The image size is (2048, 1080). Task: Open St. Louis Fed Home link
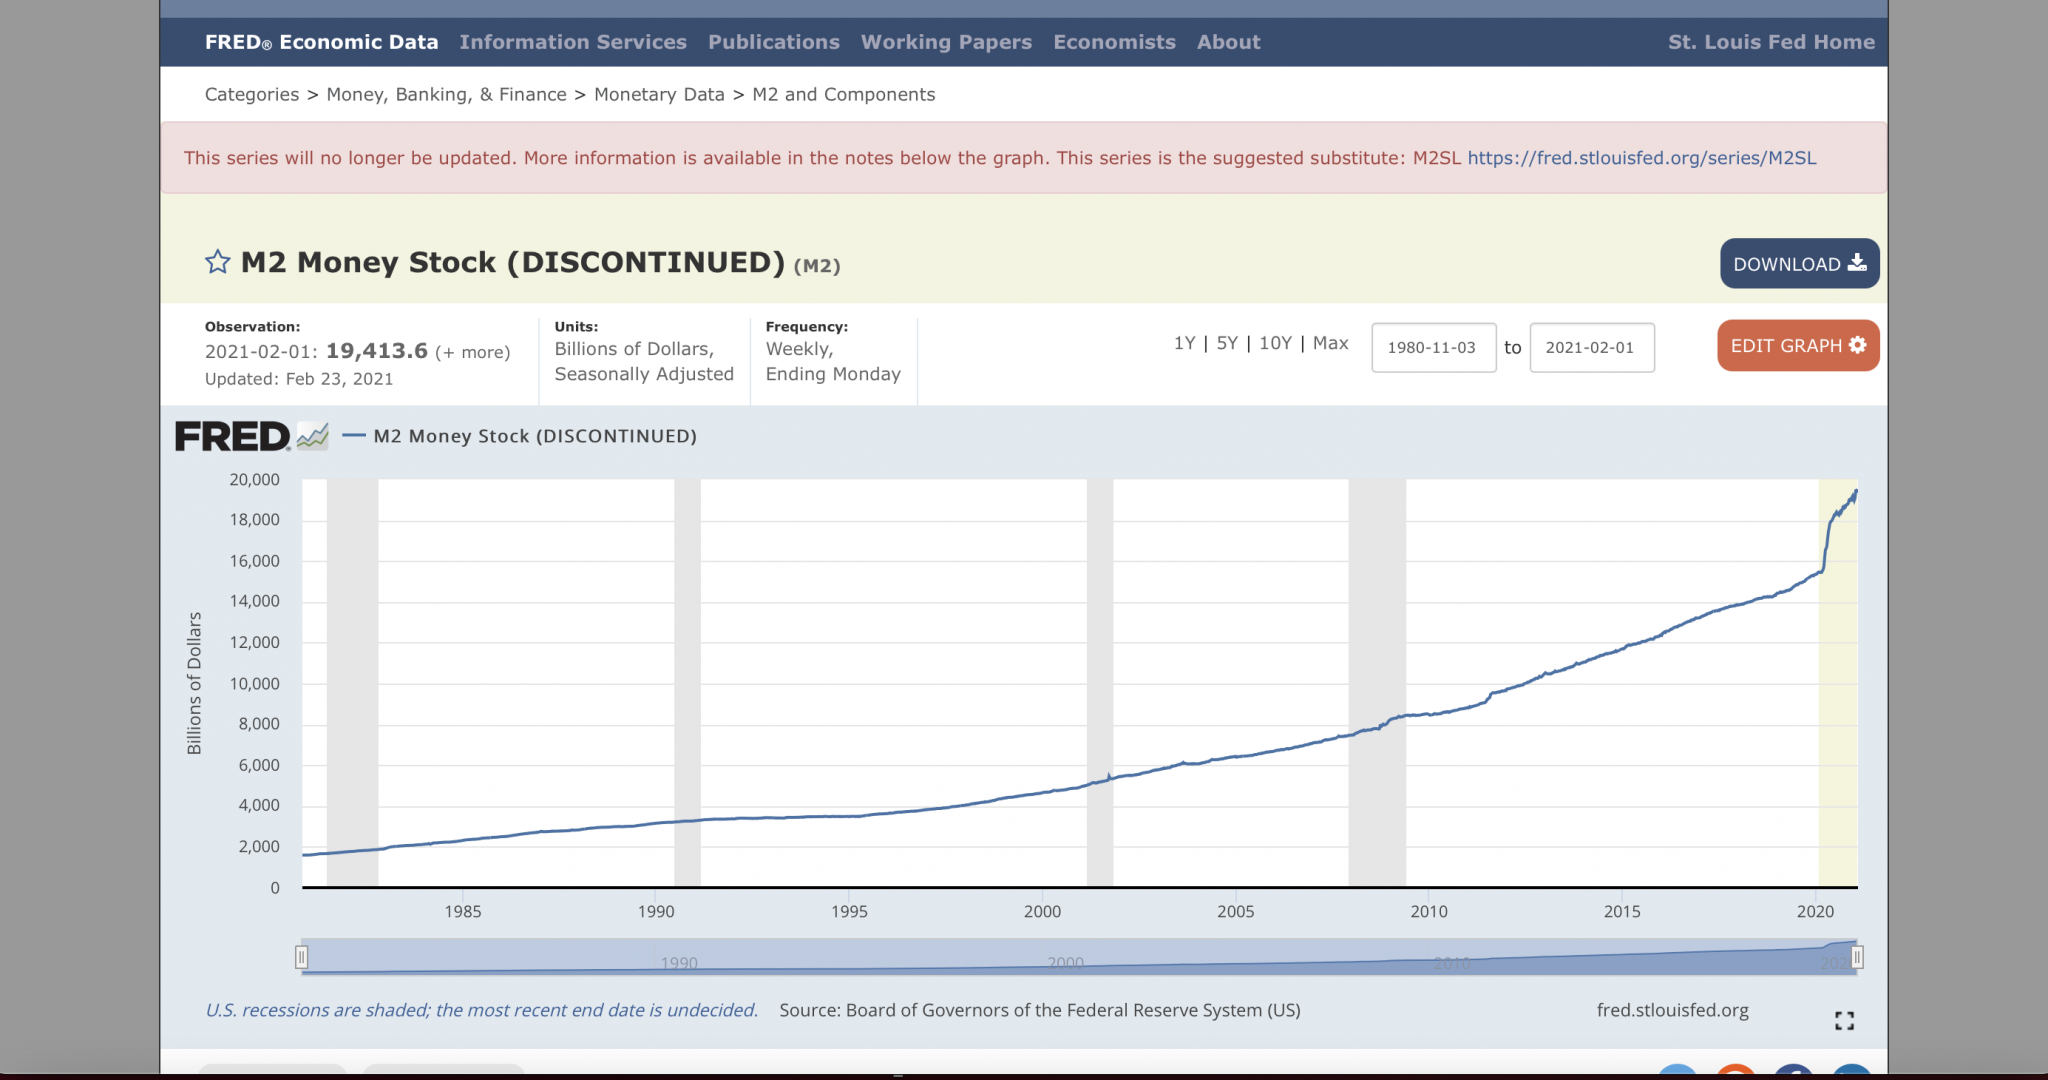[1771, 42]
